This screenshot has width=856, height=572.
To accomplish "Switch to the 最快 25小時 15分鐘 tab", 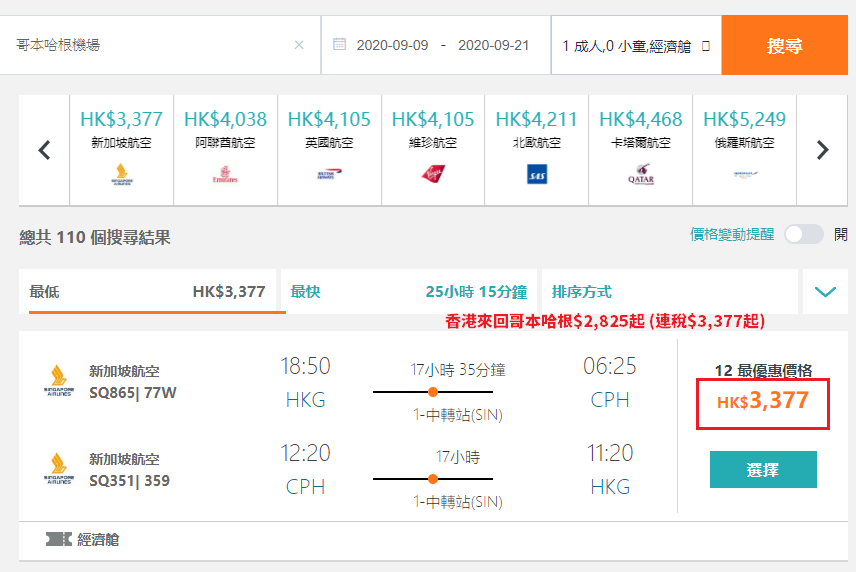I will click(409, 291).
